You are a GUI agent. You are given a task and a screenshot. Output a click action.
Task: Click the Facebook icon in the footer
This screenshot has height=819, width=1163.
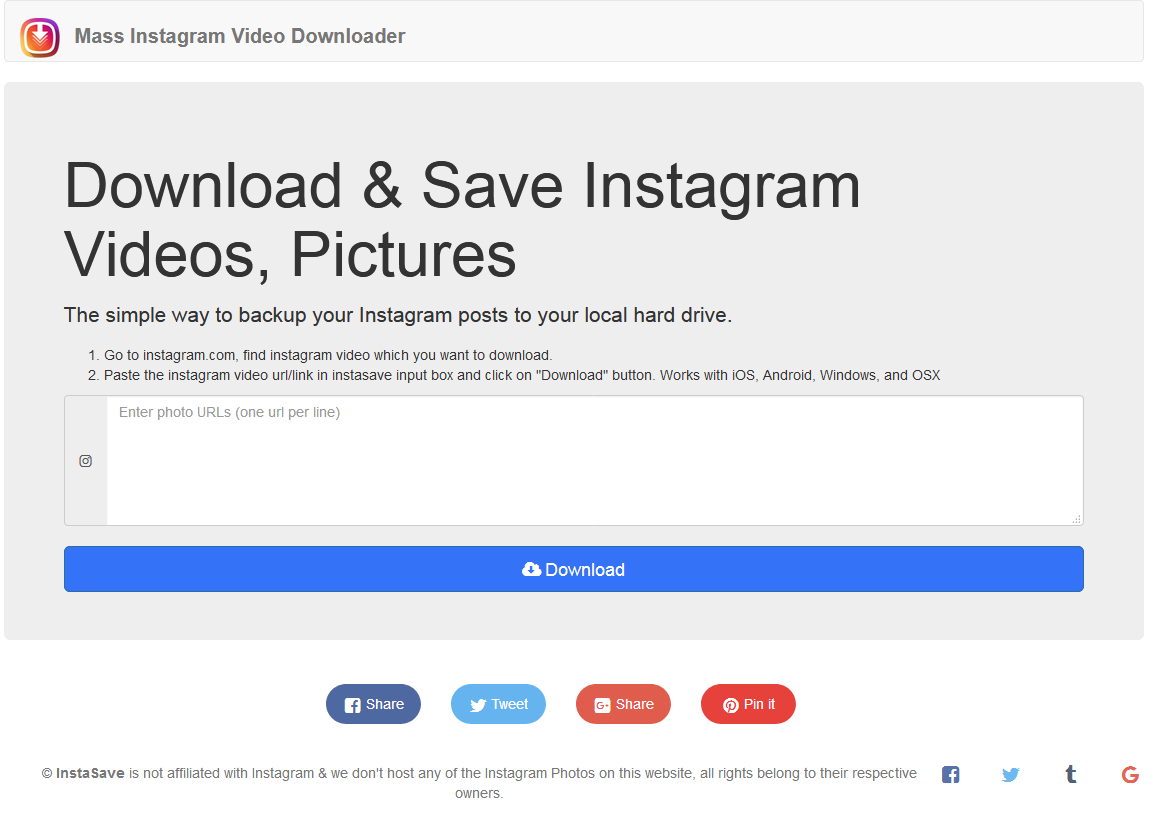point(950,773)
